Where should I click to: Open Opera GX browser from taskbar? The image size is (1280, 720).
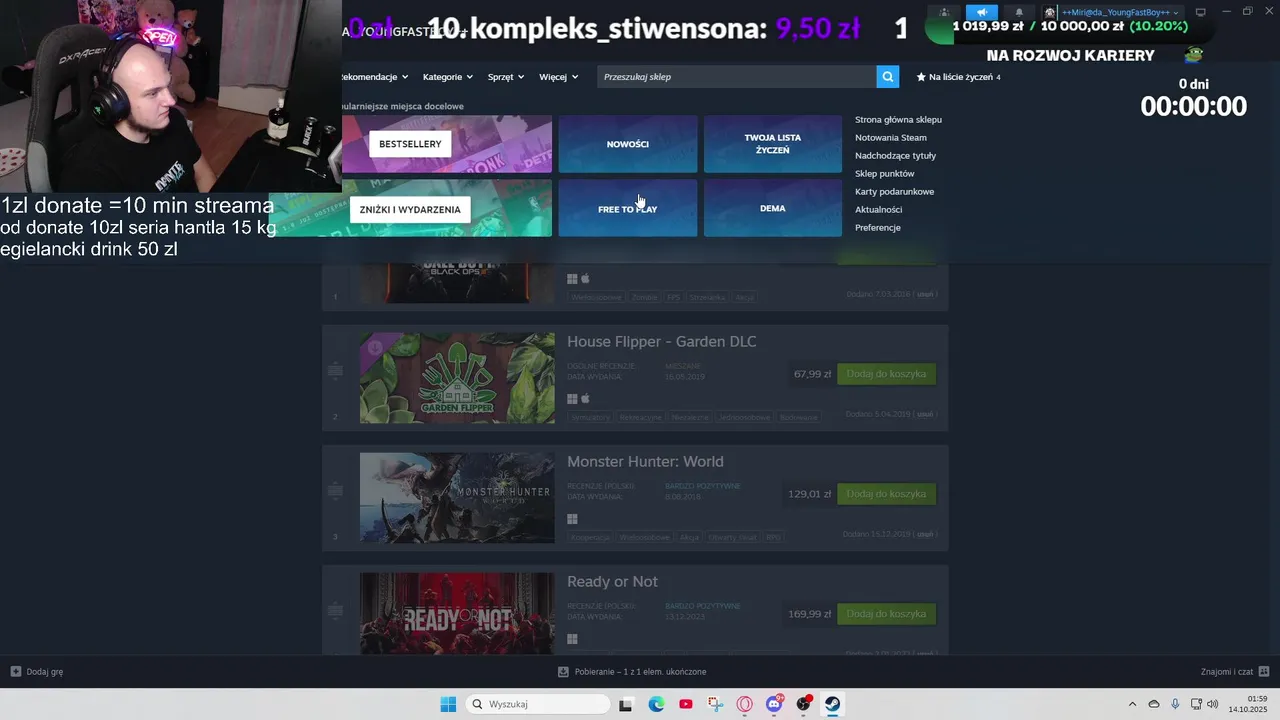[x=745, y=704]
